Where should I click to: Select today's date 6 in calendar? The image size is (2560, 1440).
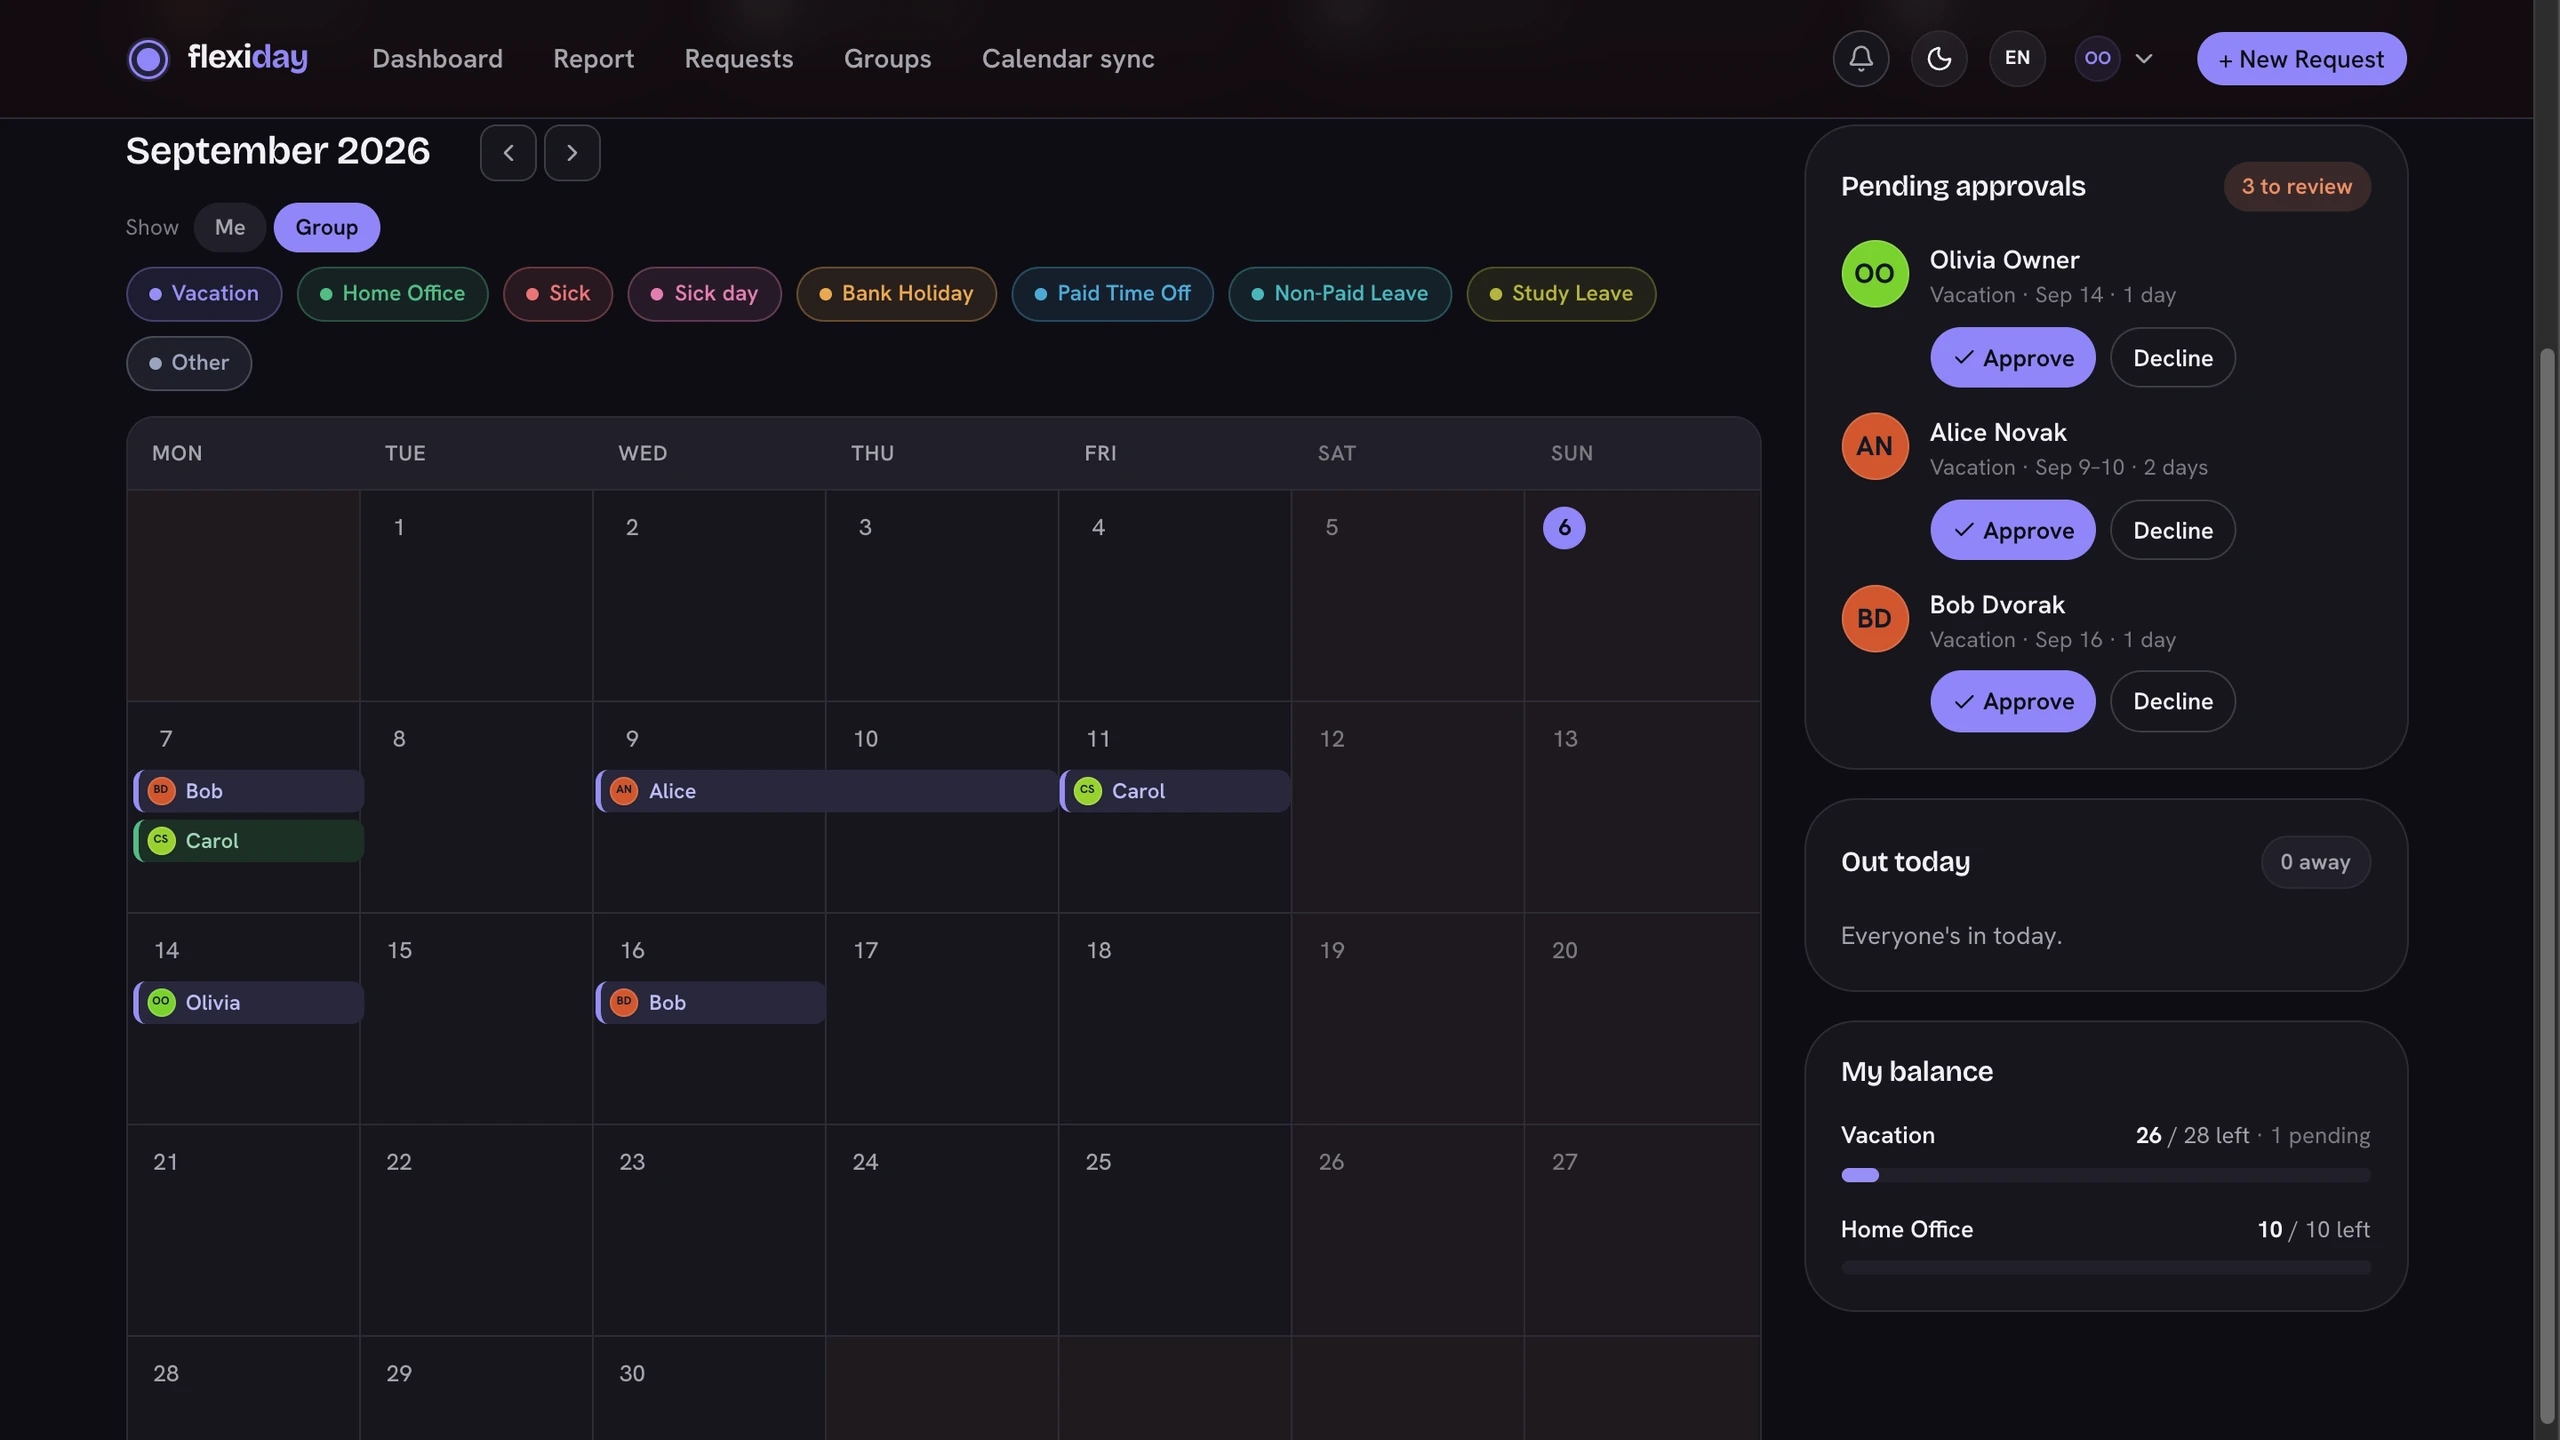[1564, 527]
